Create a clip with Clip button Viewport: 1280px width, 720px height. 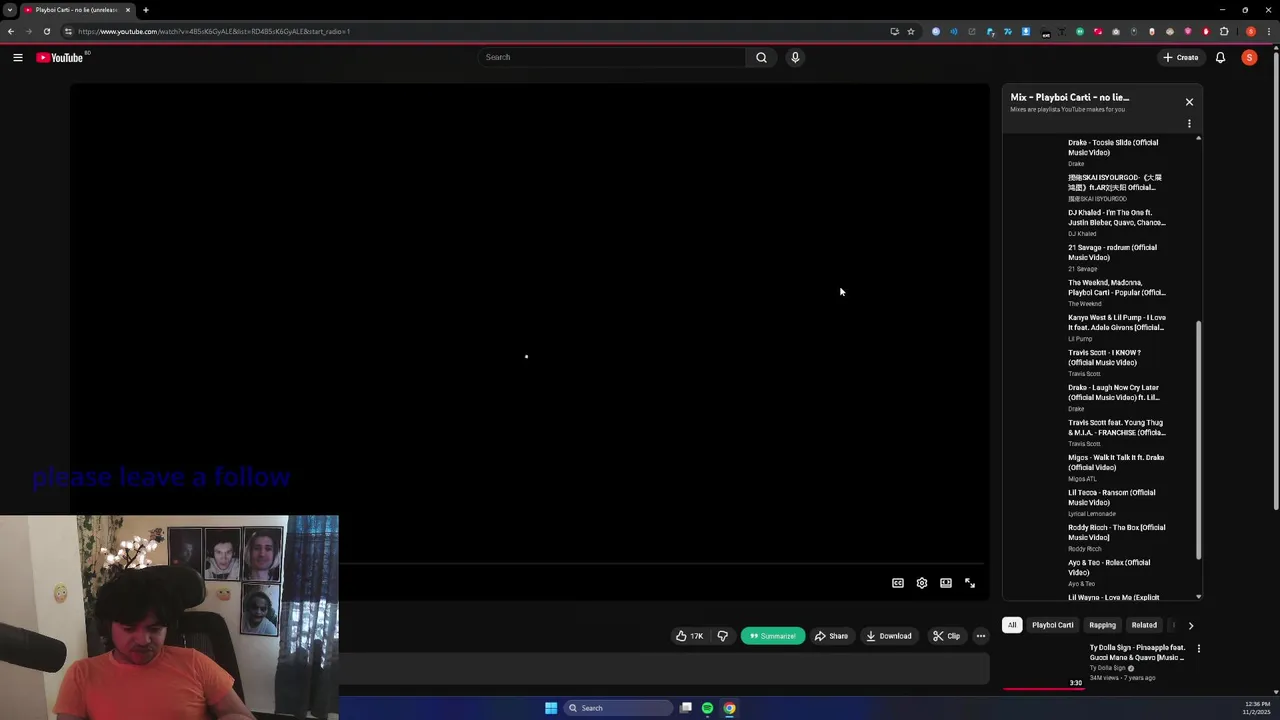point(946,636)
